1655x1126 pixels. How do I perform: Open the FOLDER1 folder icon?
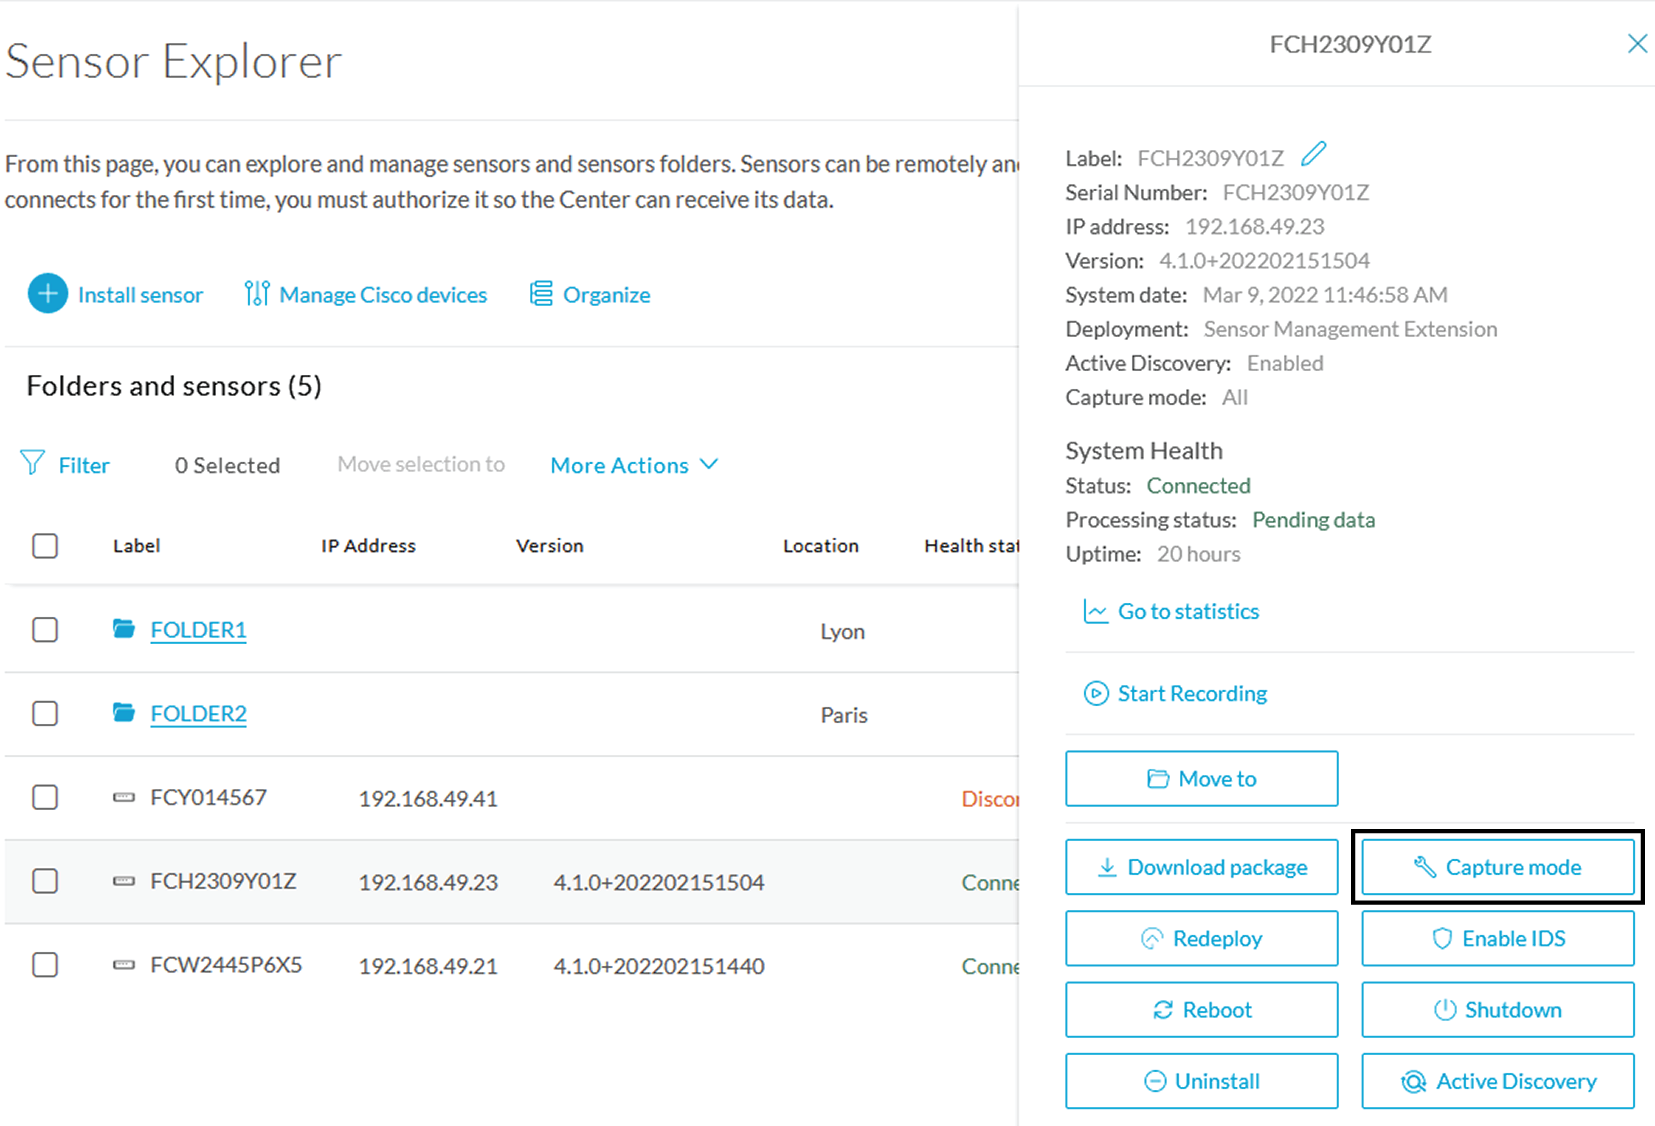tap(124, 629)
